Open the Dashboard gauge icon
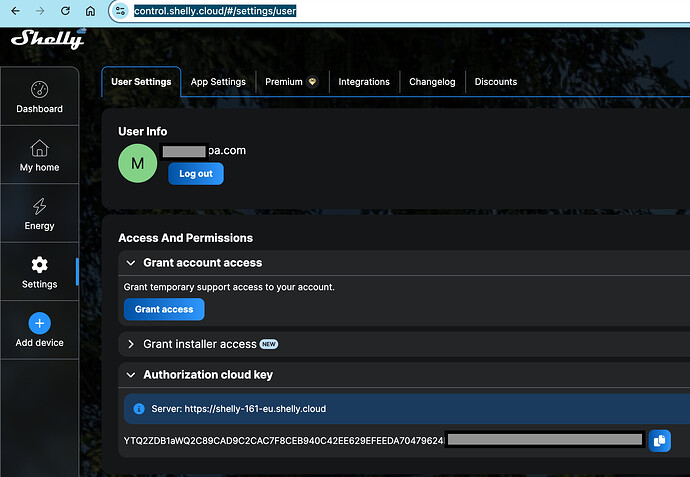Viewport: 690px width, 477px height. tap(40, 89)
